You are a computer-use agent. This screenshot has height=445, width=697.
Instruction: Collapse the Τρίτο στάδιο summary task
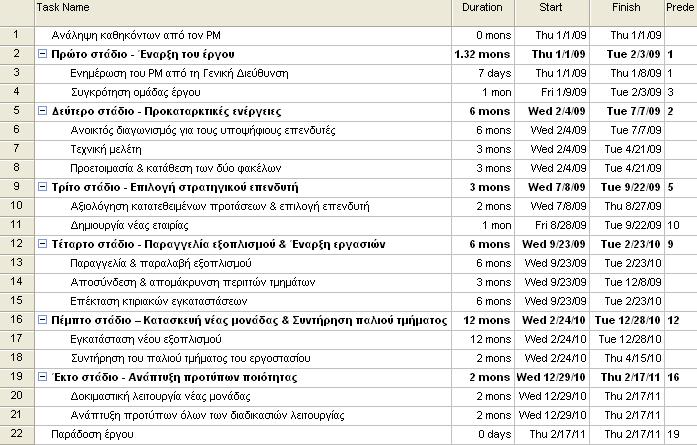click(42, 187)
